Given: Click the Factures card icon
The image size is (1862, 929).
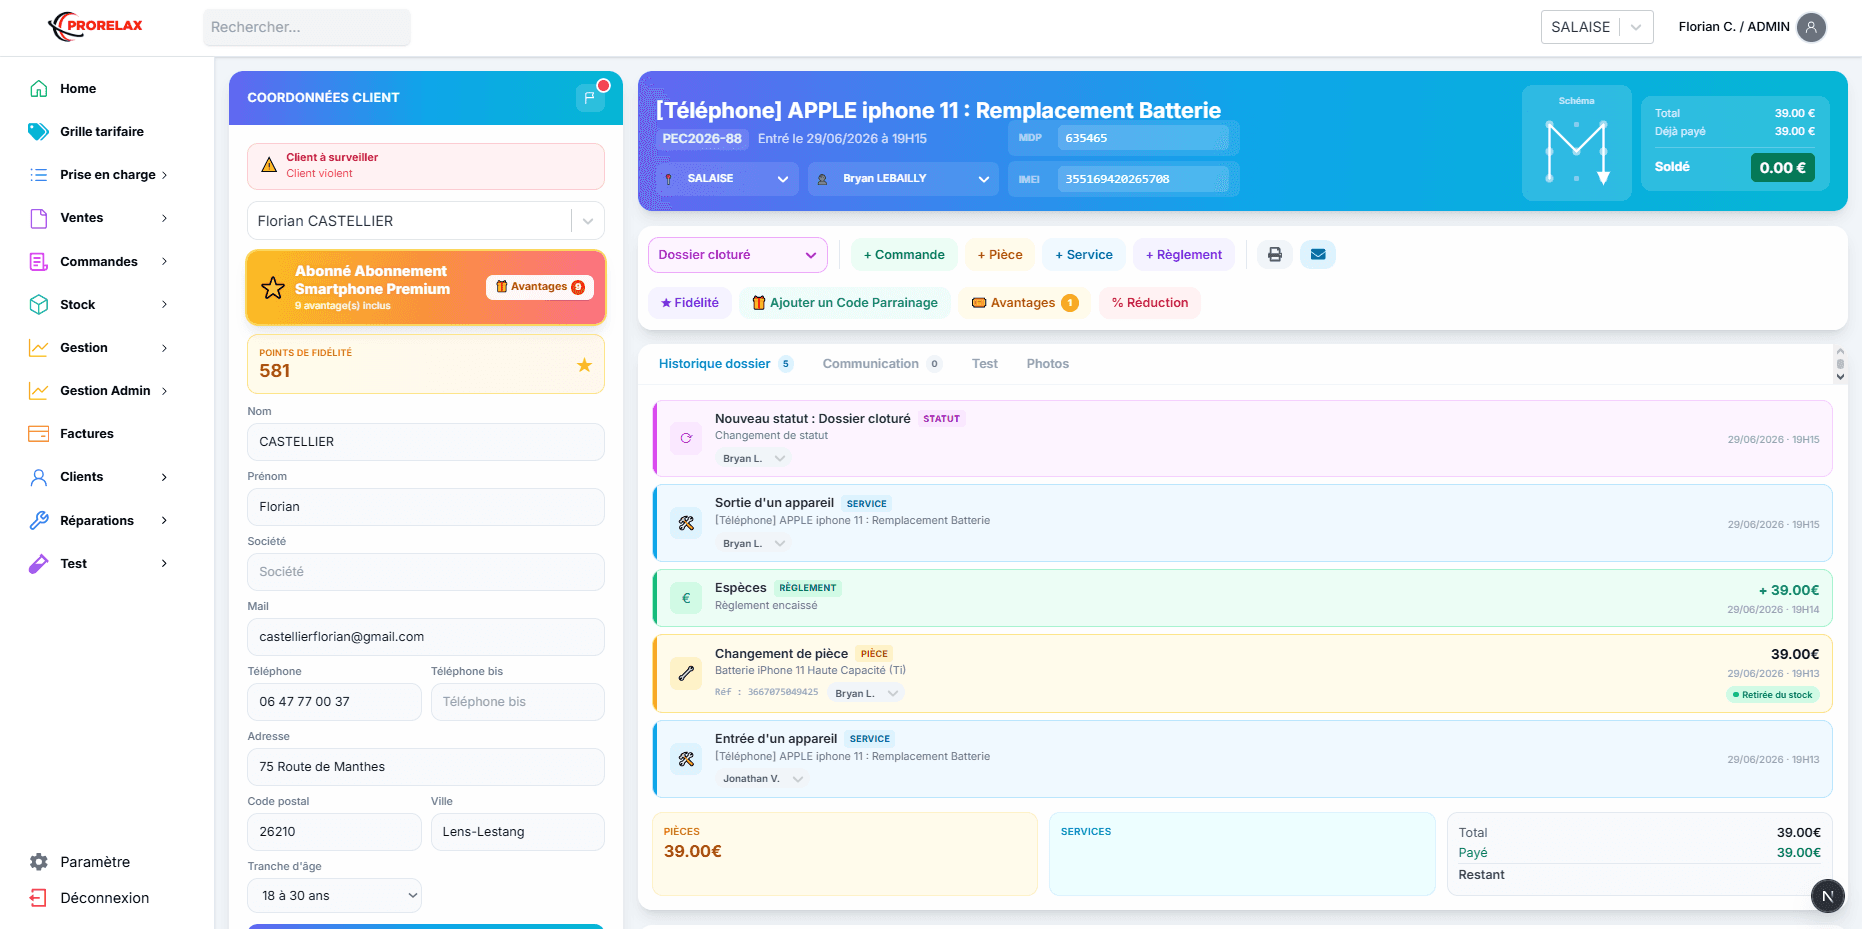Looking at the screenshot, I should coord(39,434).
